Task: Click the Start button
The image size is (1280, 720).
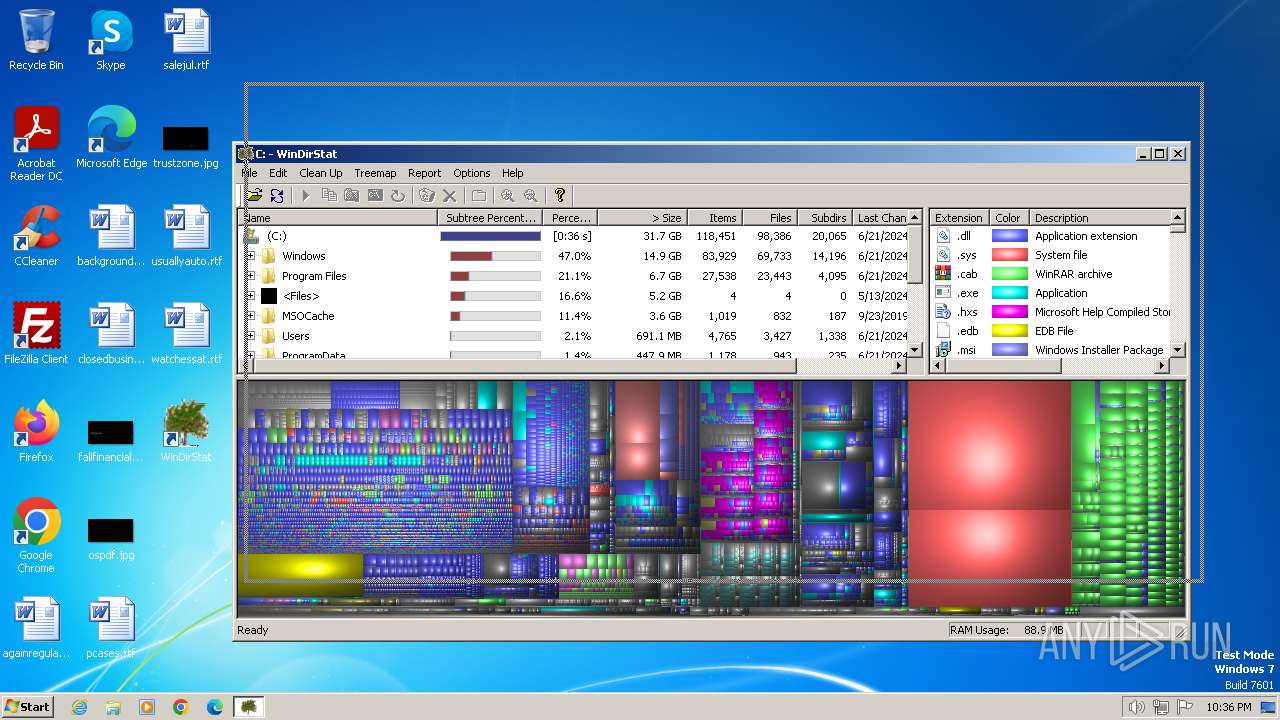Action: (x=28, y=707)
